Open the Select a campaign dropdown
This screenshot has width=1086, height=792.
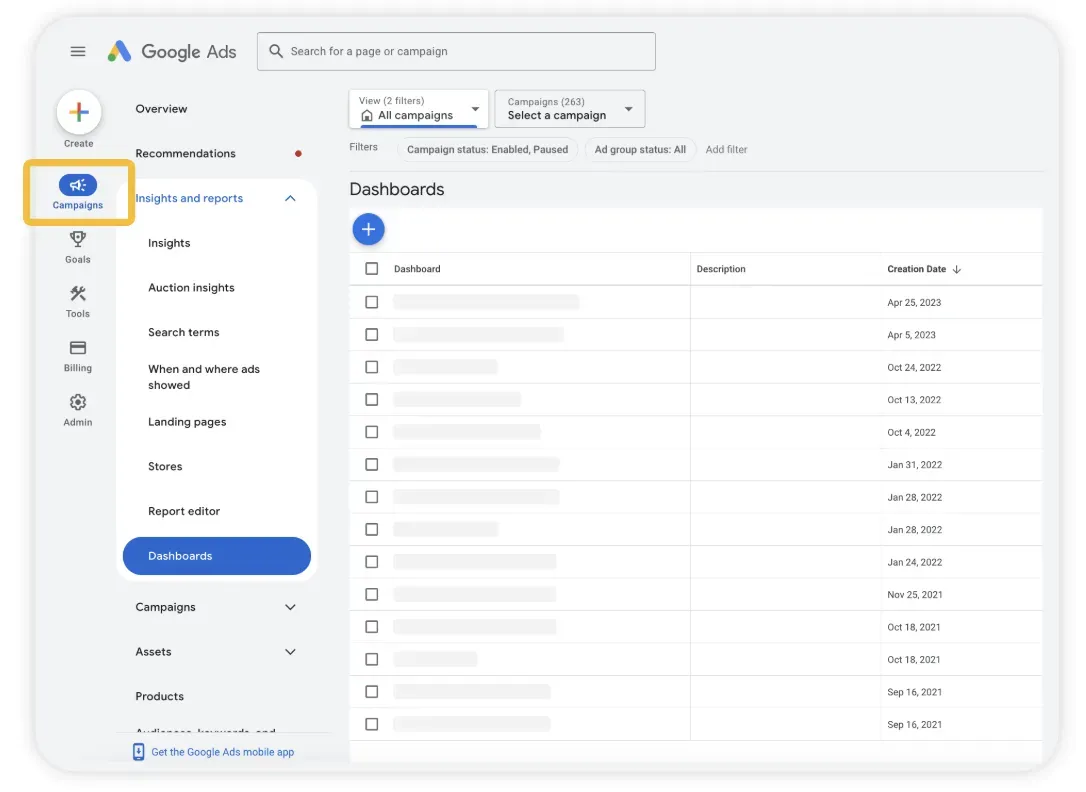pos(568,109)
